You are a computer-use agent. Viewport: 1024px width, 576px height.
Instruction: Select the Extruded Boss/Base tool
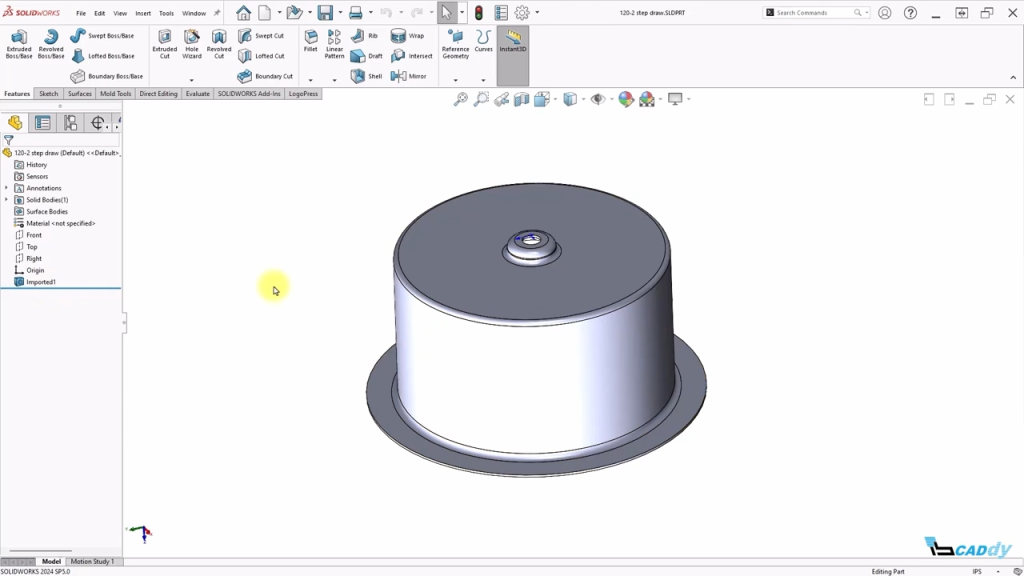pyautogui.click(x=19, y=44)
